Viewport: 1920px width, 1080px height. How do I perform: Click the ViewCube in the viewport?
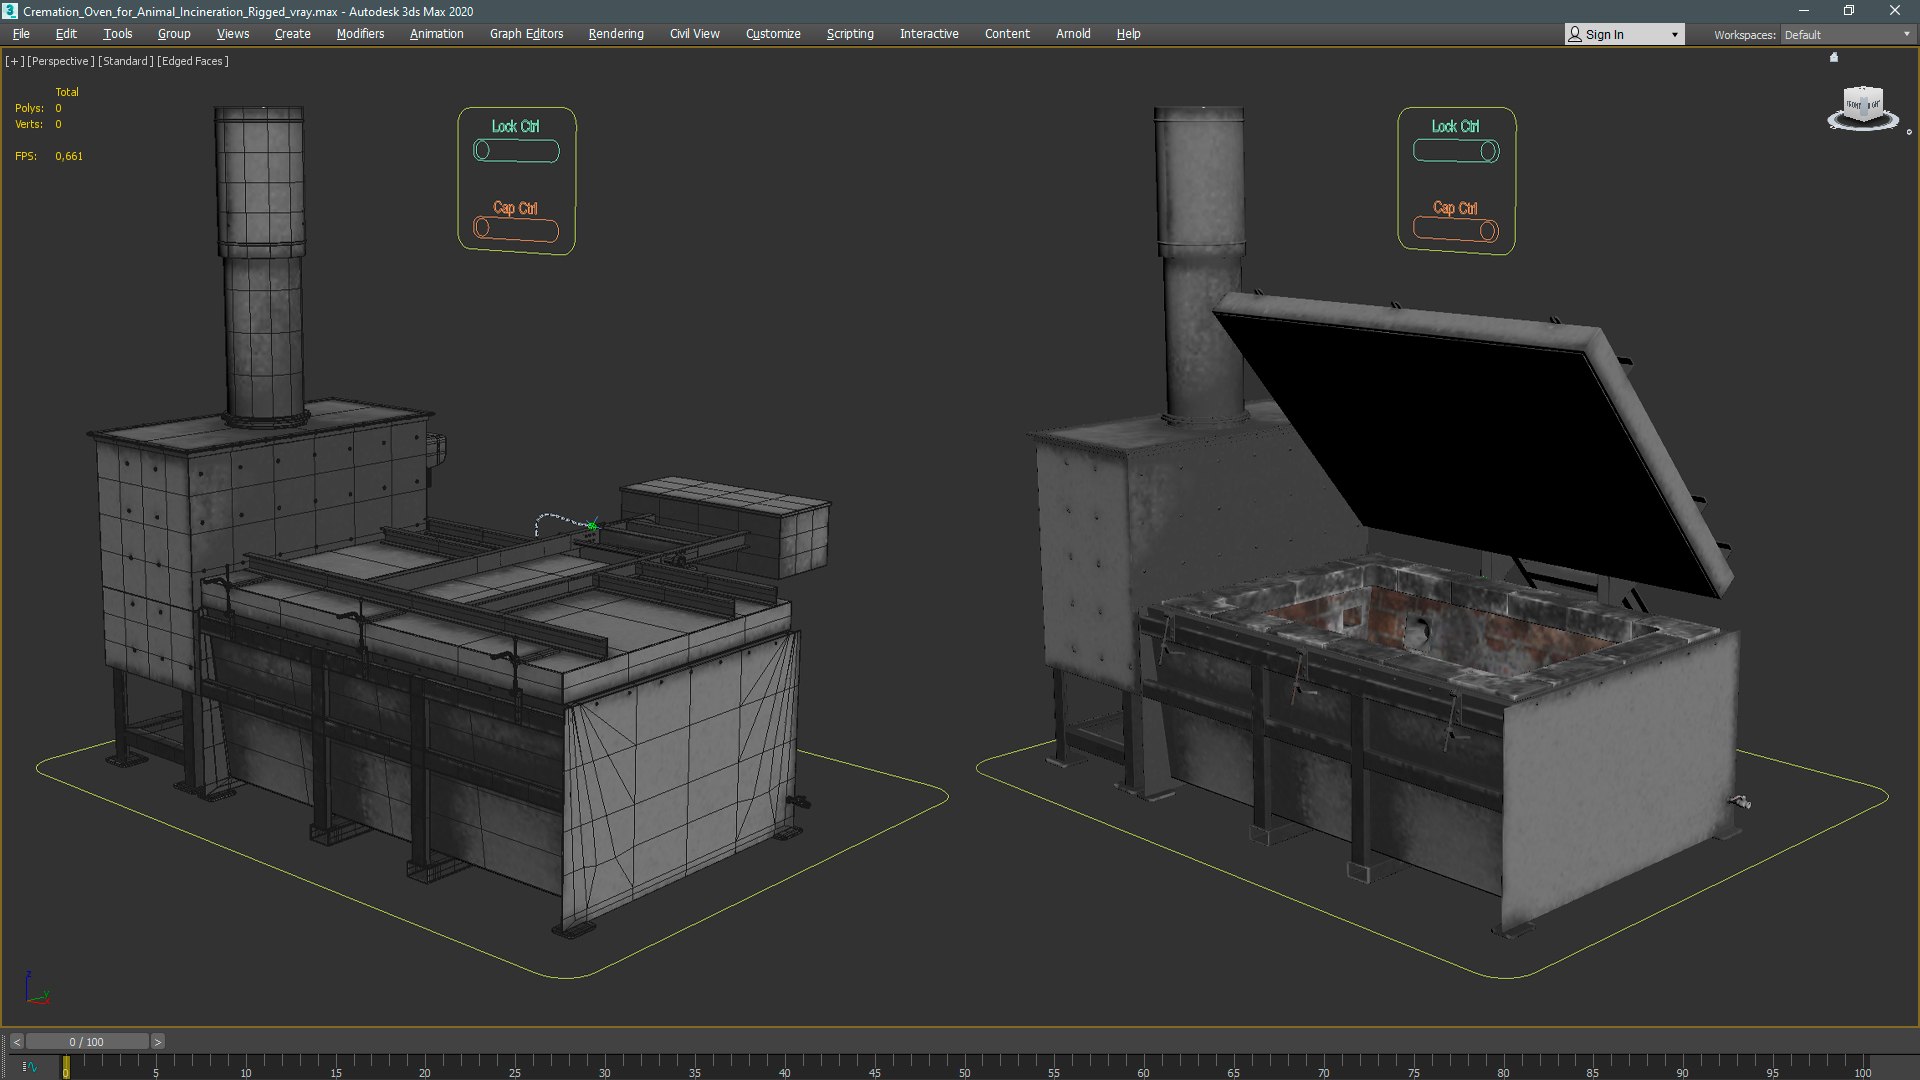tap(1862, 104)
